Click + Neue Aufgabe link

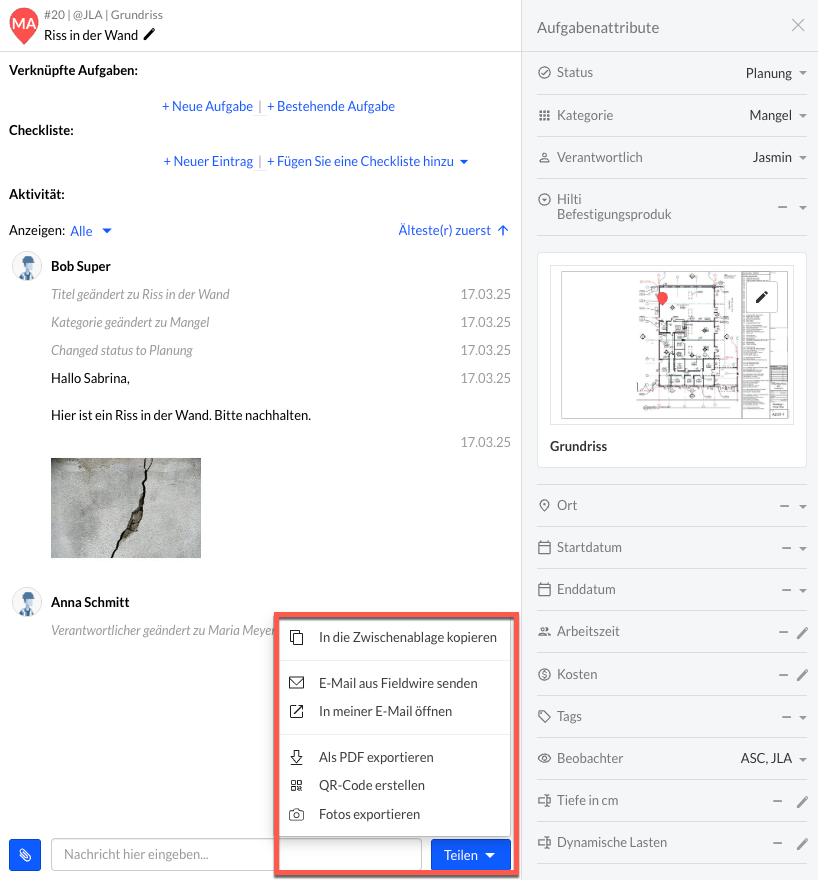pos(207,107)
